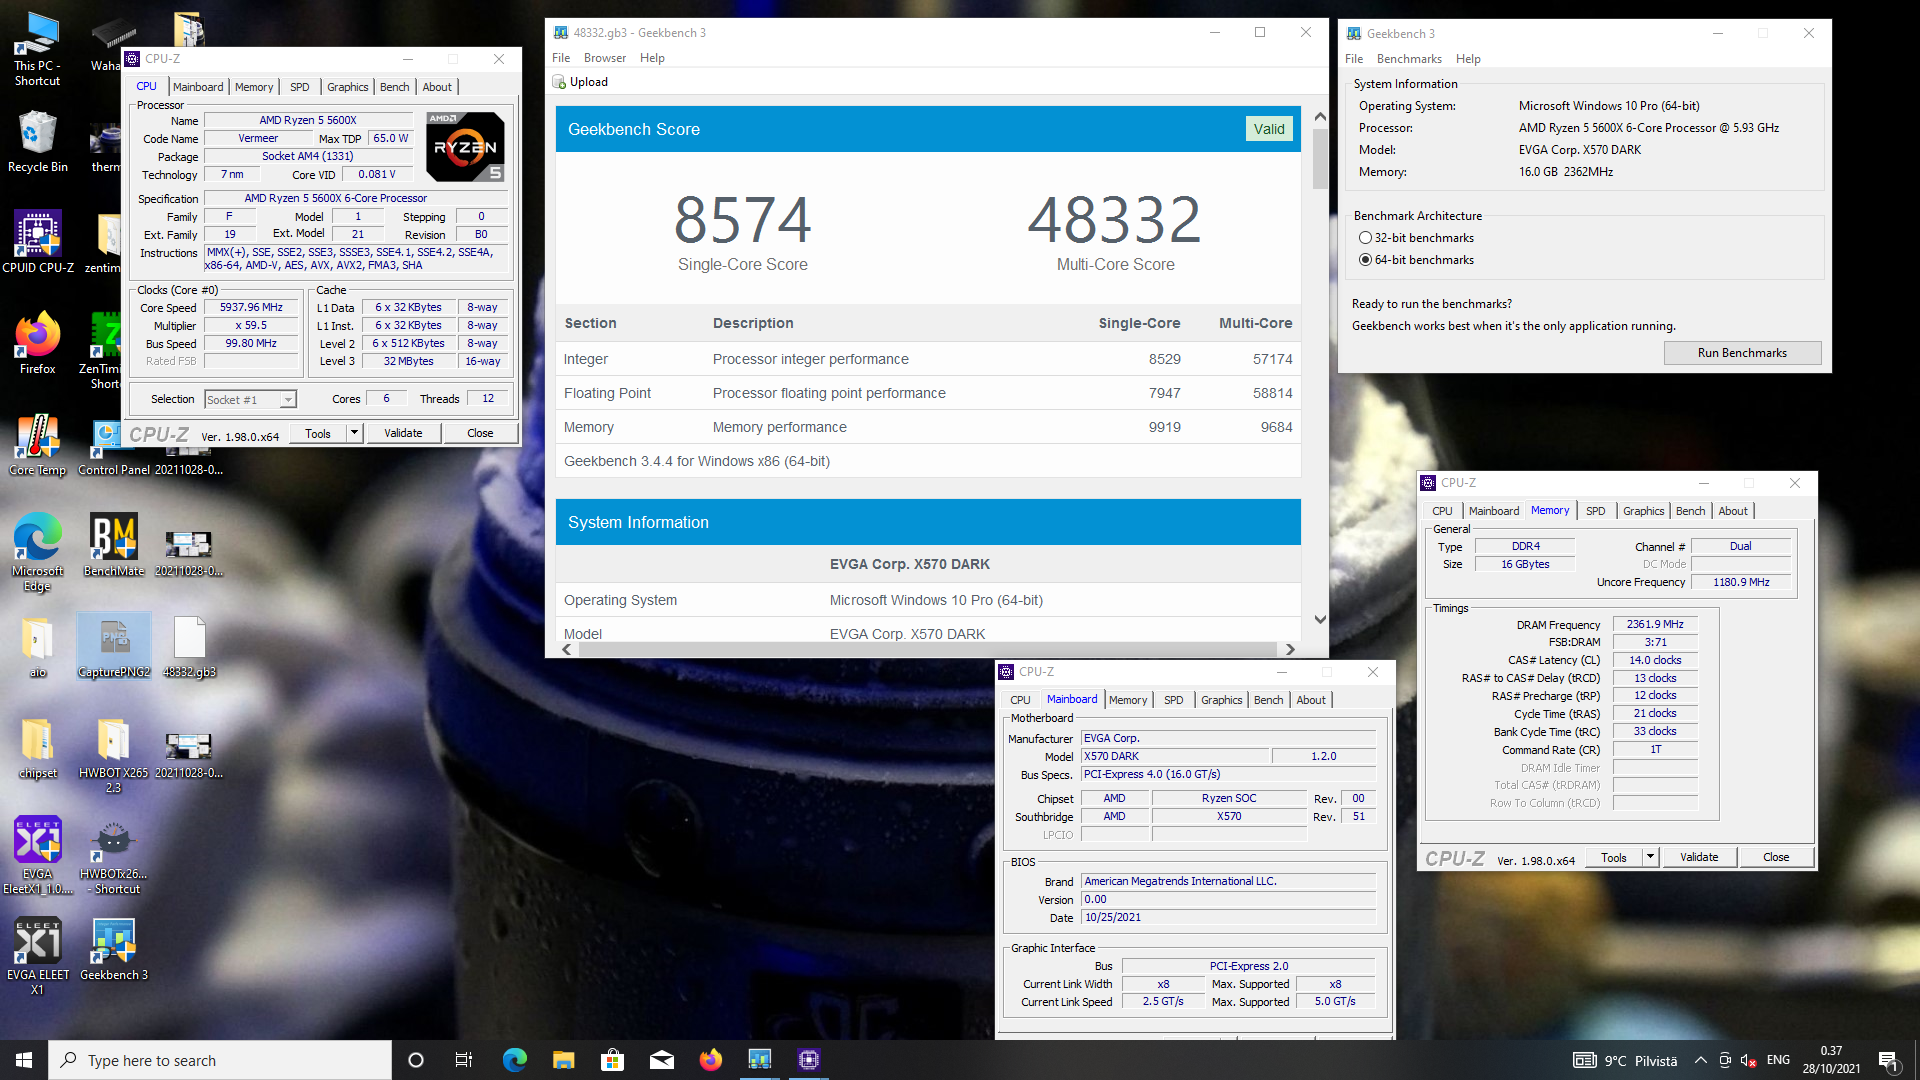Open Edge from taskbar

coord(514,1060)
